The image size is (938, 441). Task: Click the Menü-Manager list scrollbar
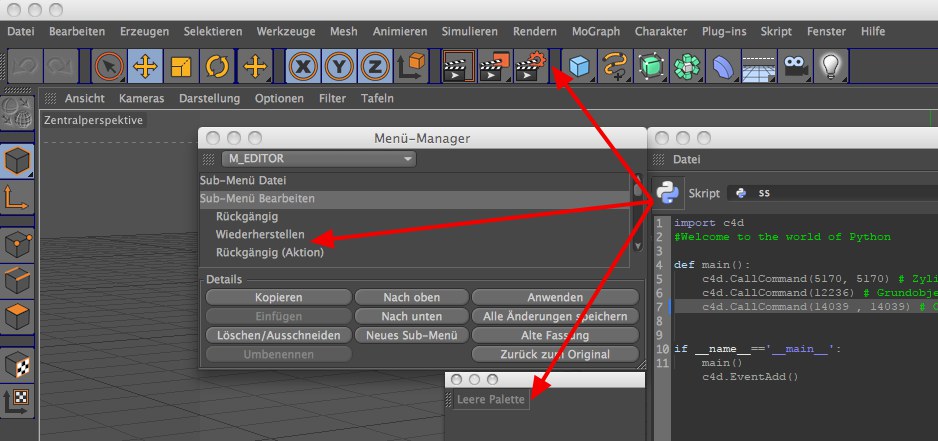(x=636, y=215)
